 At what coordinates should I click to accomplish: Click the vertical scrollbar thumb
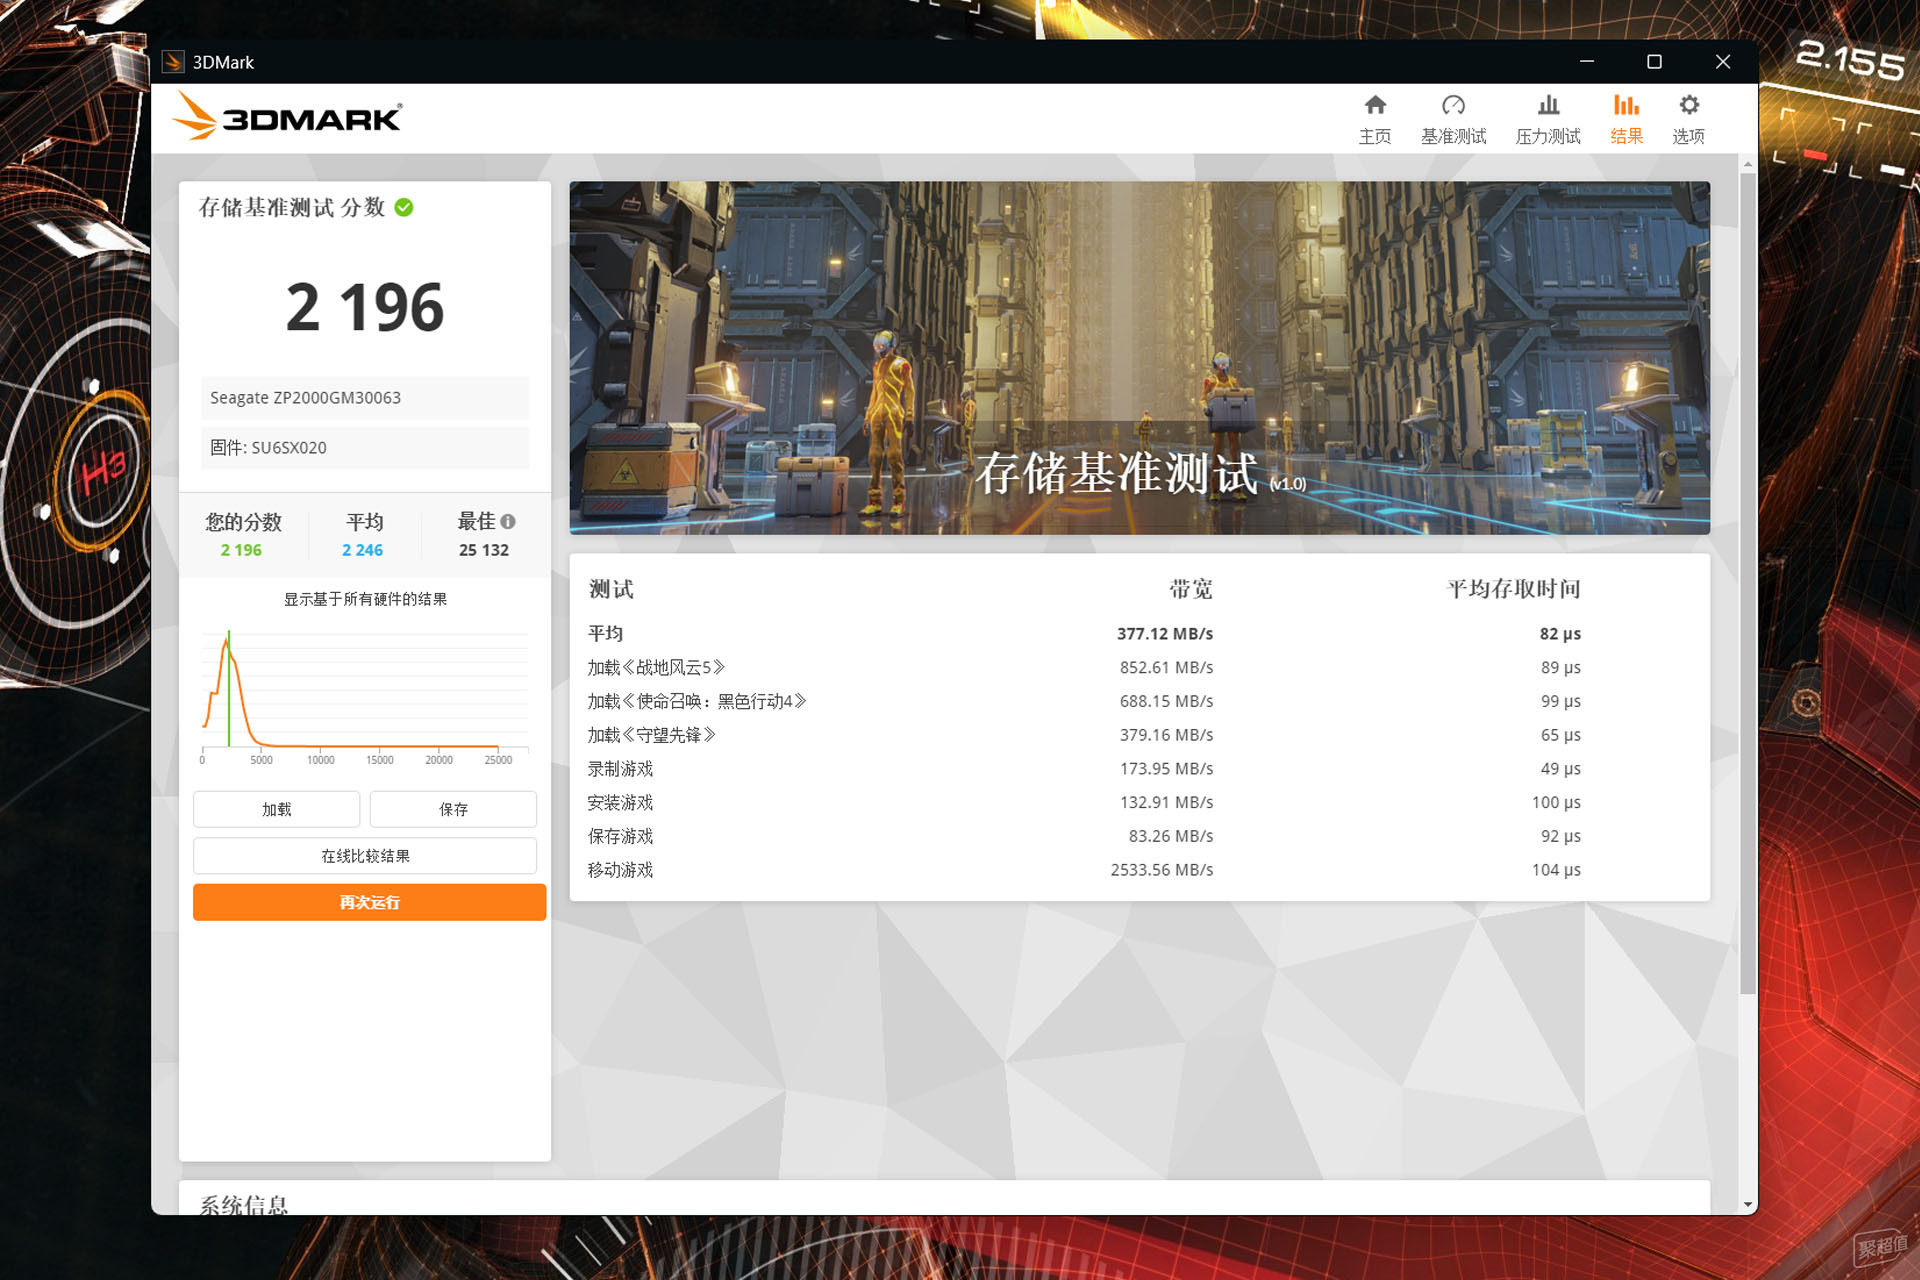pos(1747,583)
